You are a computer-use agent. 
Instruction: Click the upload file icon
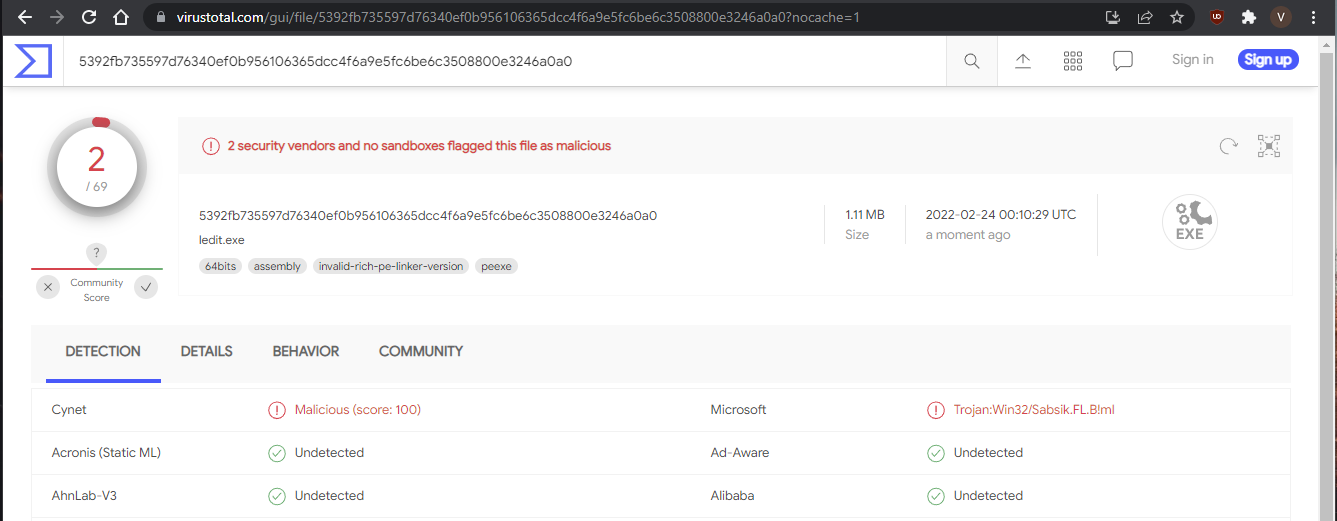1023,61
